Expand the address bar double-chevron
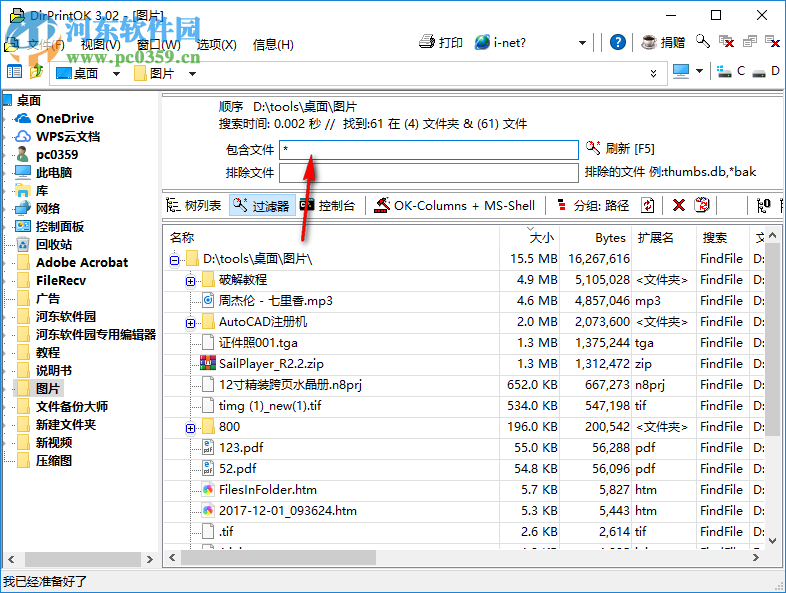Screen dimensions: 786x593 [x=653, y=74]
